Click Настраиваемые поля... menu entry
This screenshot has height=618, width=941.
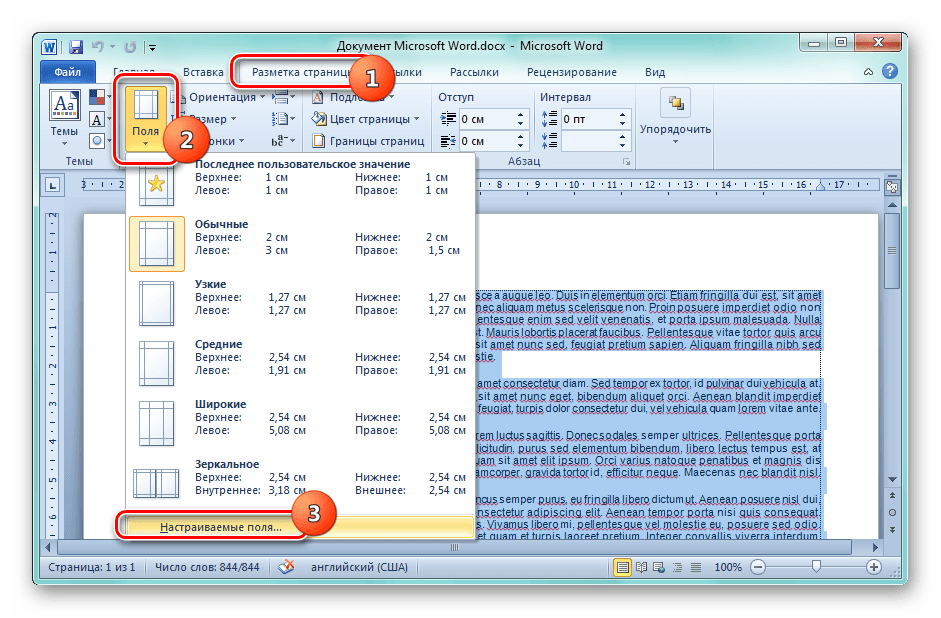[221, 525]
